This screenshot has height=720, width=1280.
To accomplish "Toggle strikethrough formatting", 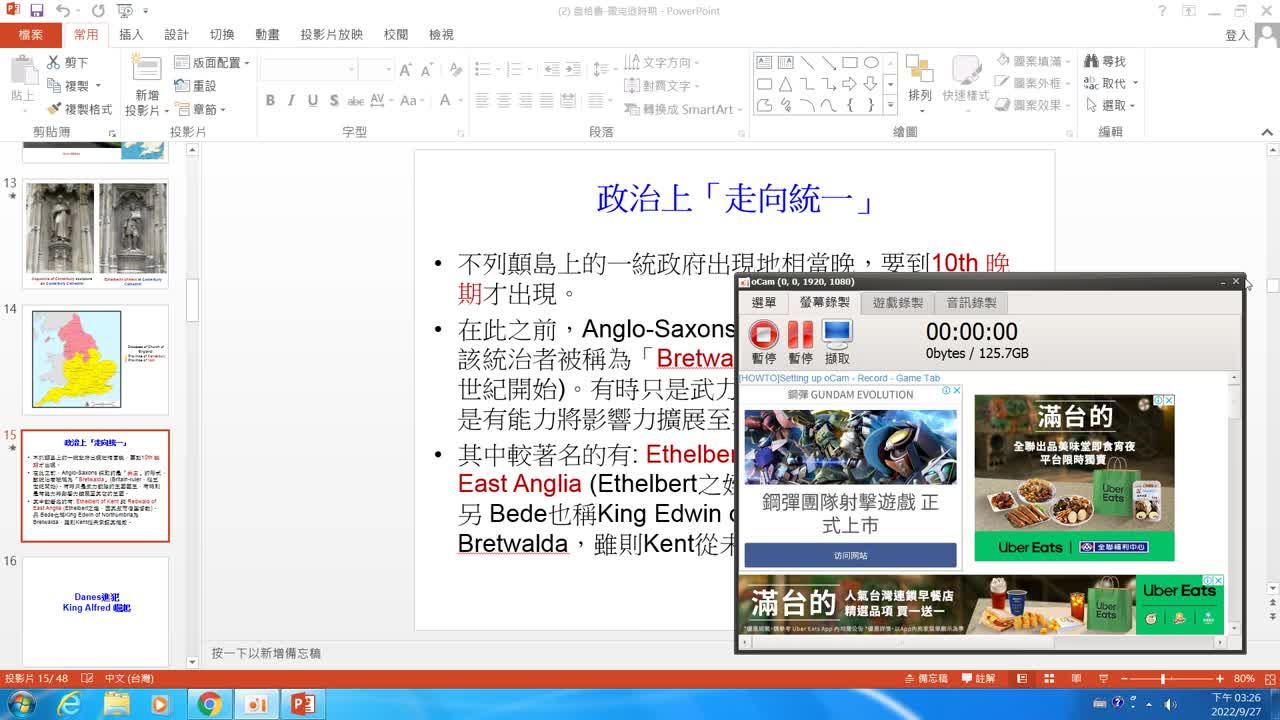I will [356, 101].
